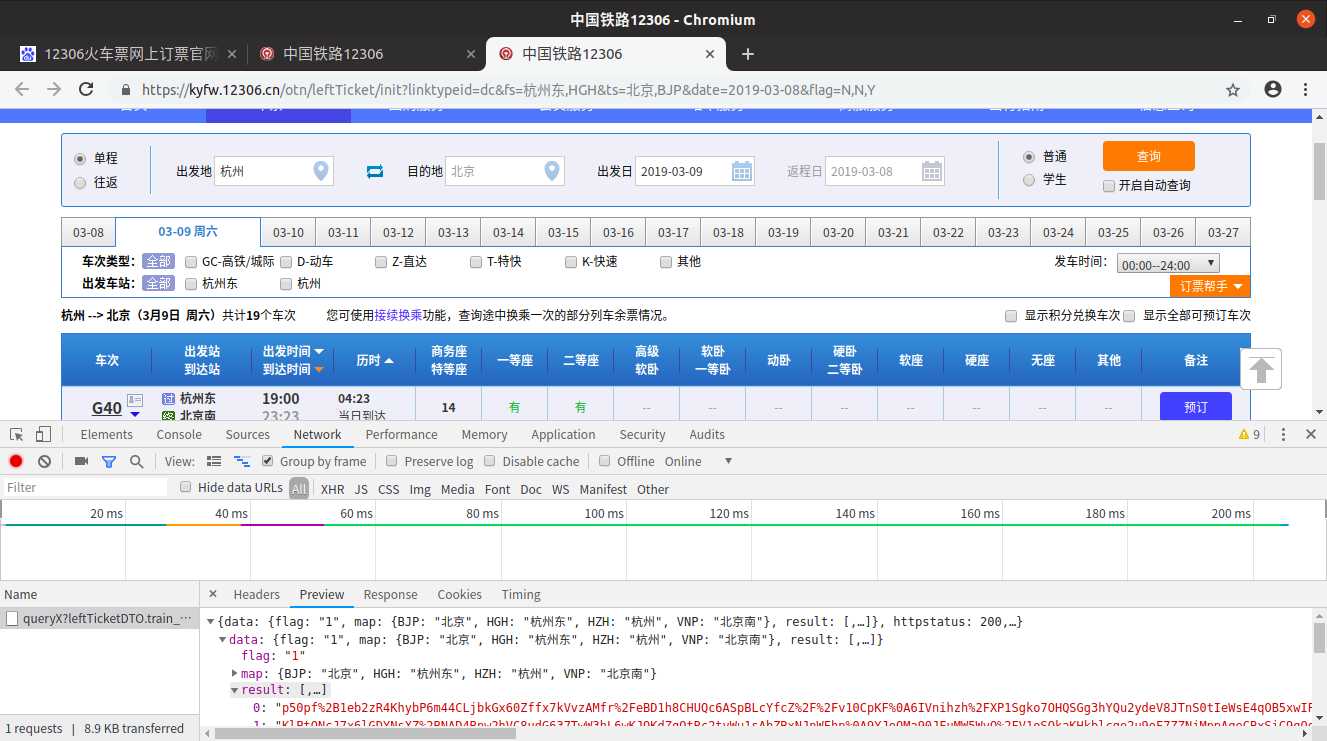1327x741 pixels.
Task: Open network search magnifier icon
Action: click(x=137, y=461)
